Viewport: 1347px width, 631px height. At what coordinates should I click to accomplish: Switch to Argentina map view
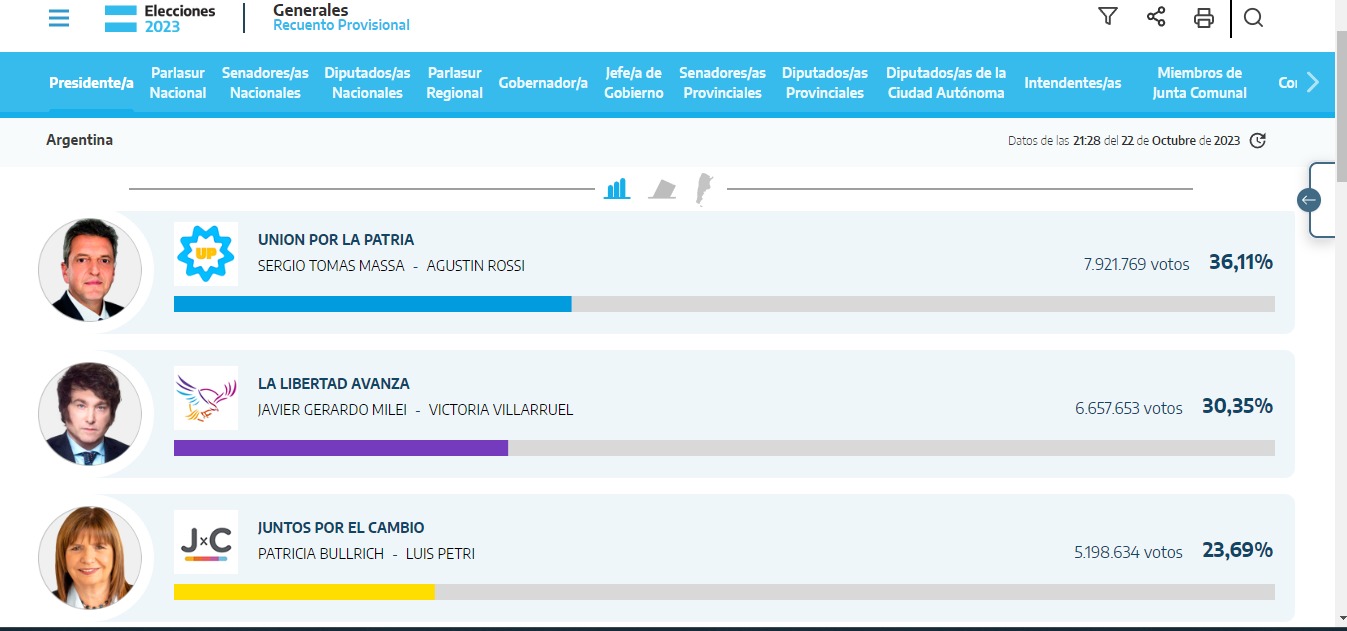coord(704,188)
